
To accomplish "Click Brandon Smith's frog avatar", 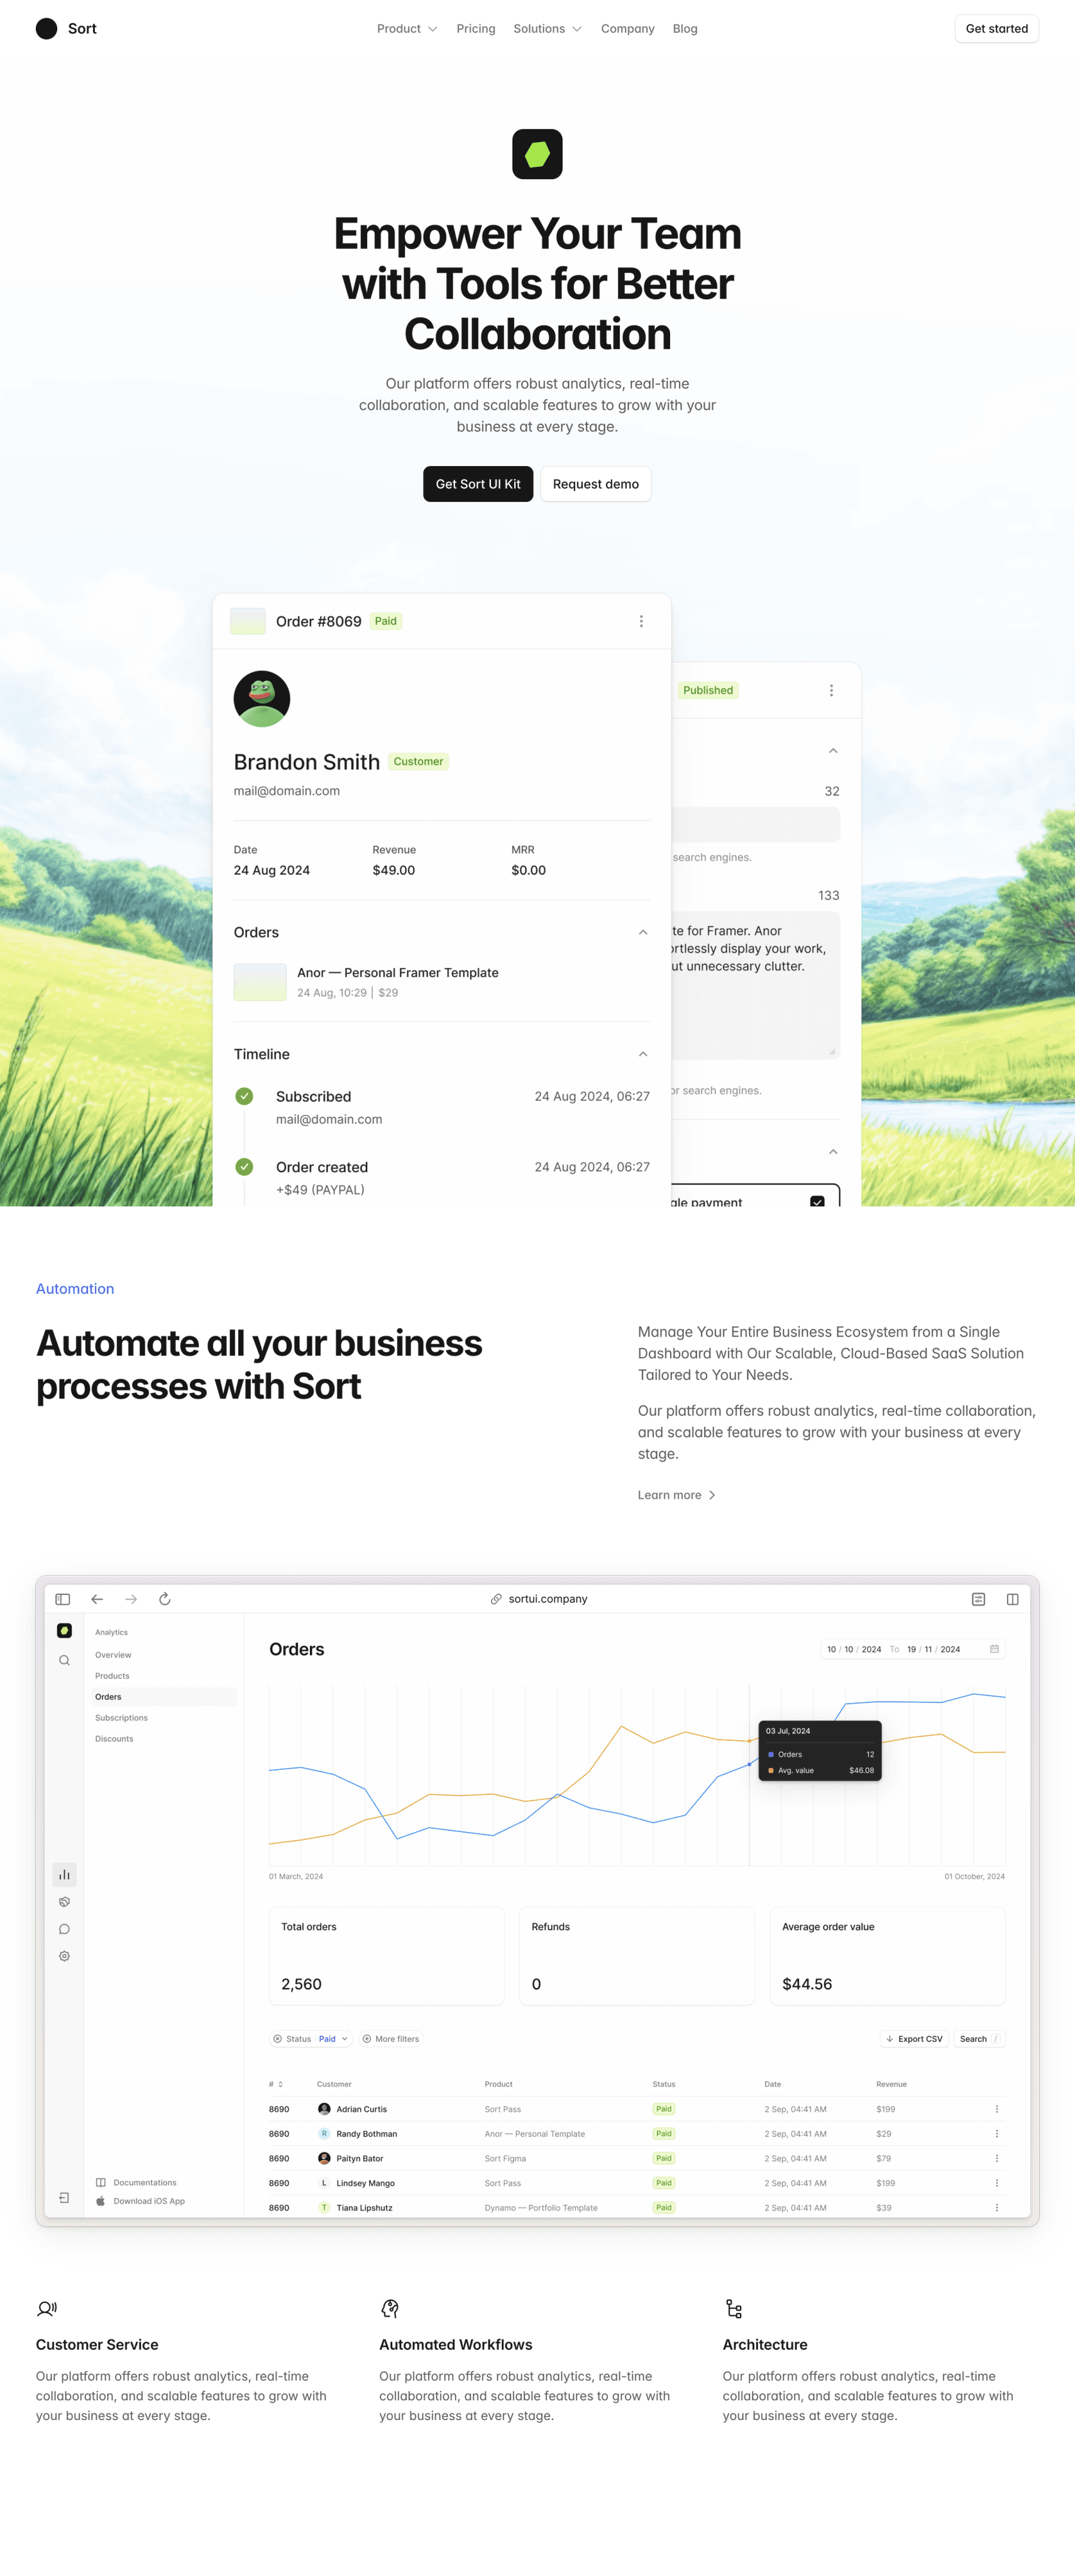I will click(x=262, y=698).
